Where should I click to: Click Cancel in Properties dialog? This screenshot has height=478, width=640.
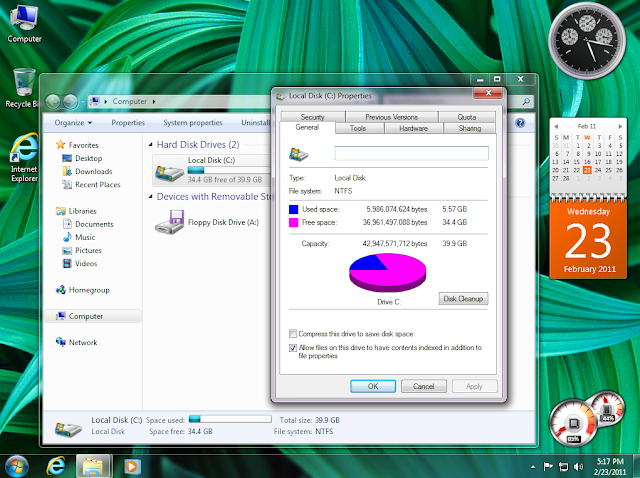click(424, 386)
